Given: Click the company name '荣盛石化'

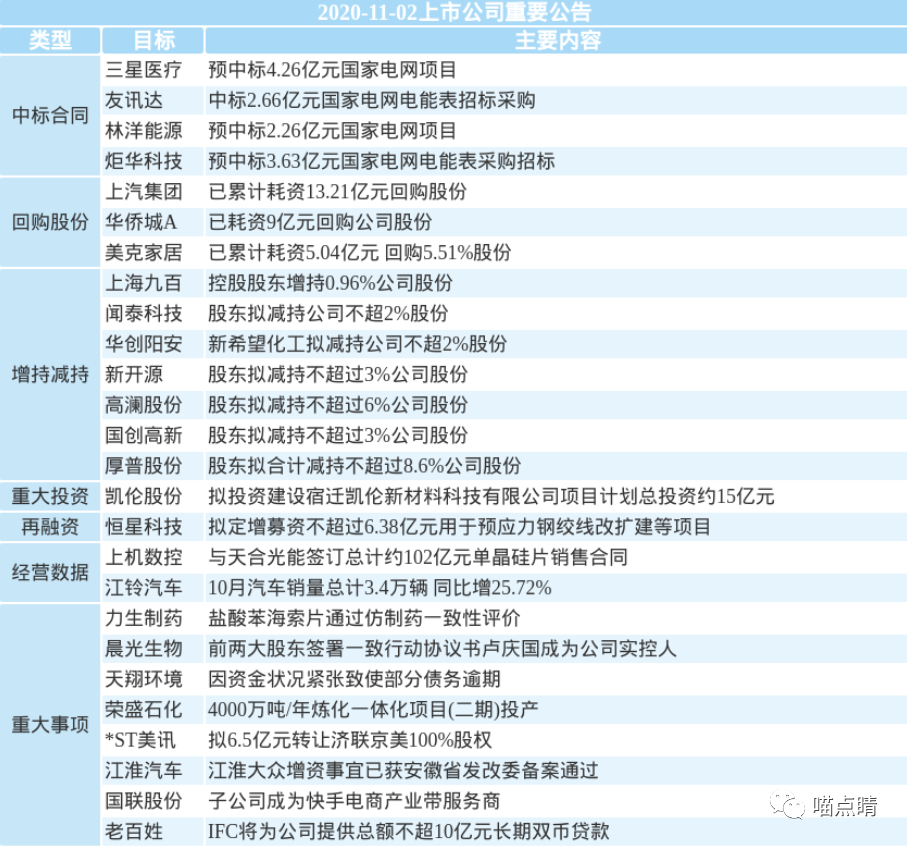Looking at the screenshot, I should coord(143,710).
